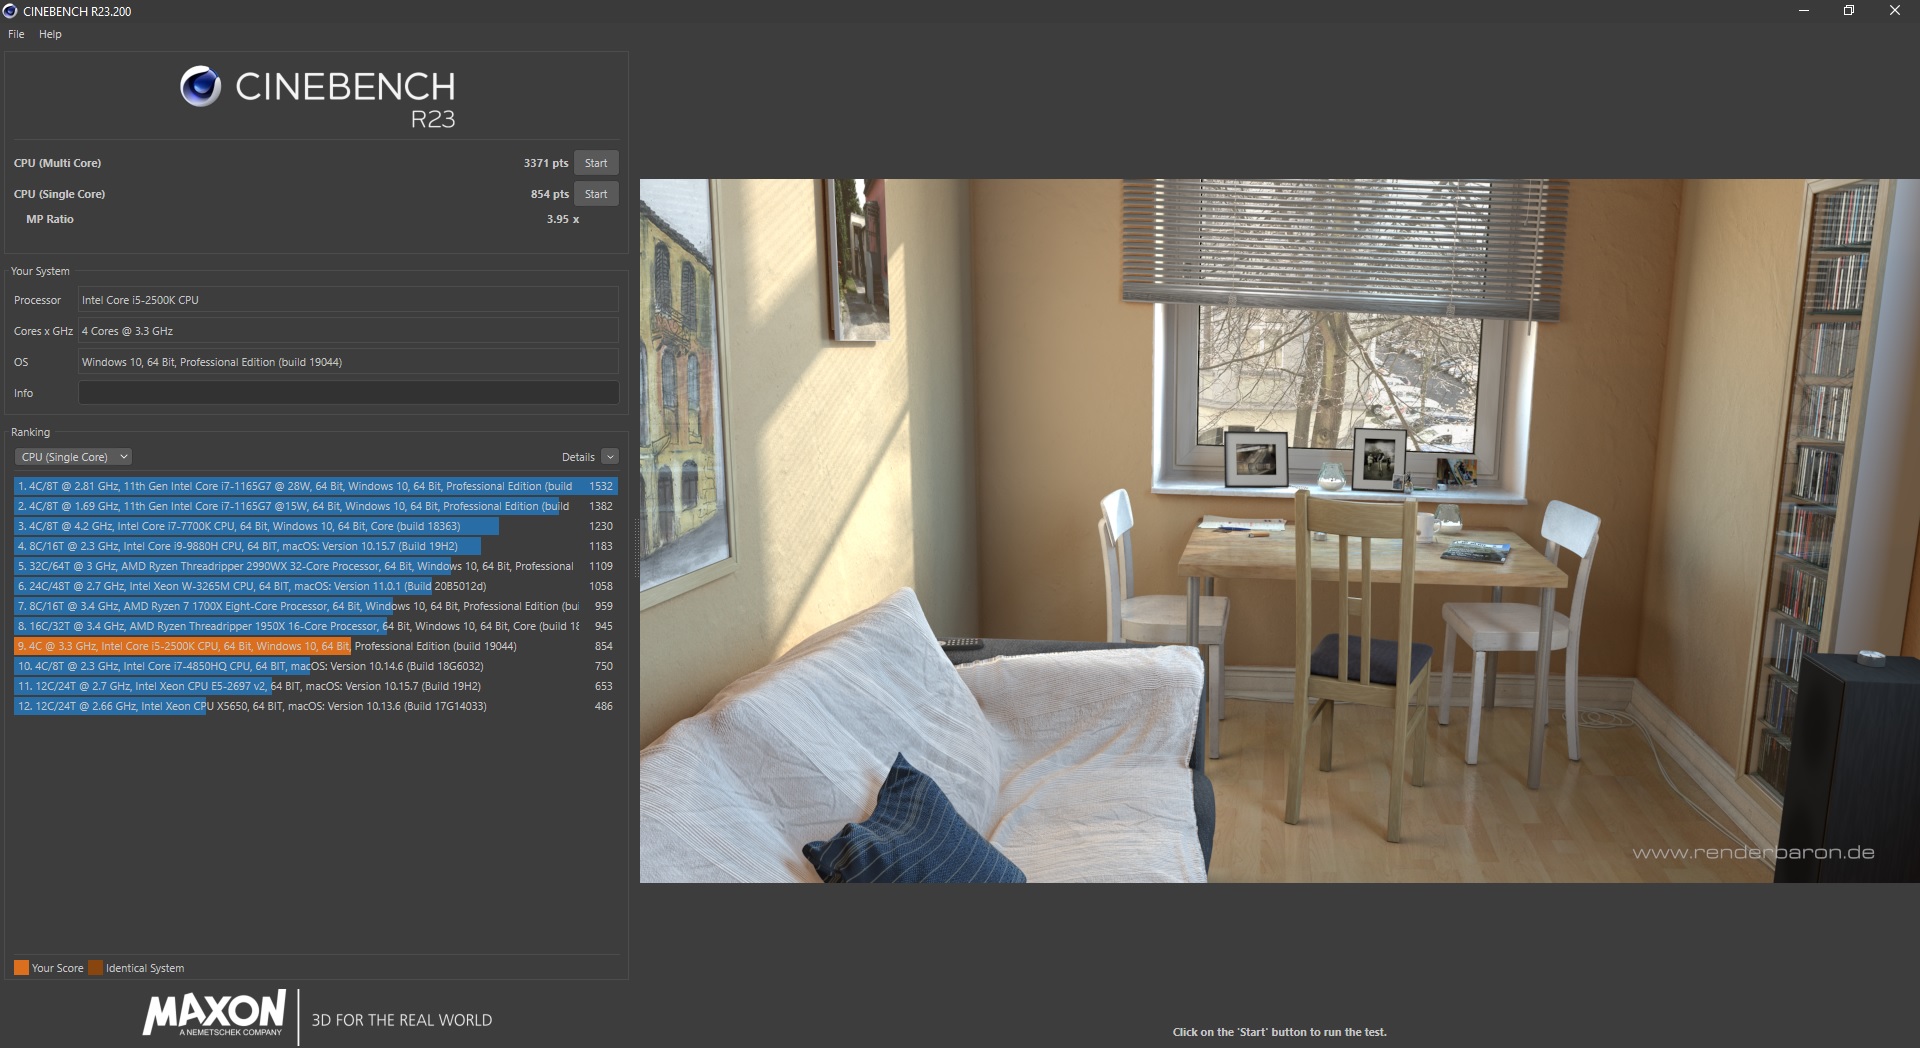Click the Details label in Ranking
1920x1048 pixels.
point(578,457)
